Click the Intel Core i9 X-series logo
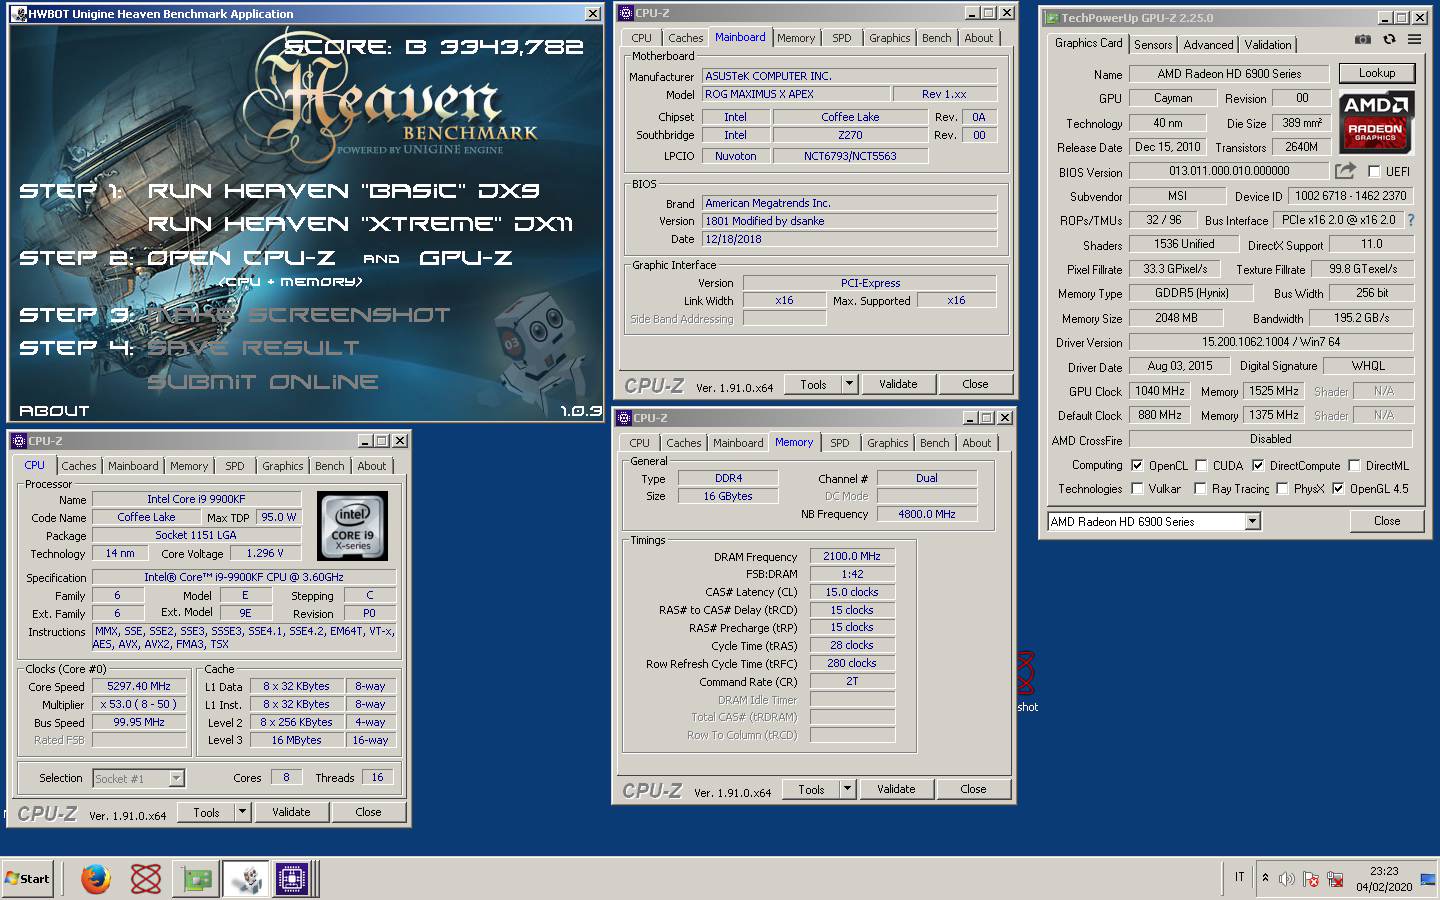Image resolution: width=1440 pixels, height=900 pixels. click(x=352, y=525)
